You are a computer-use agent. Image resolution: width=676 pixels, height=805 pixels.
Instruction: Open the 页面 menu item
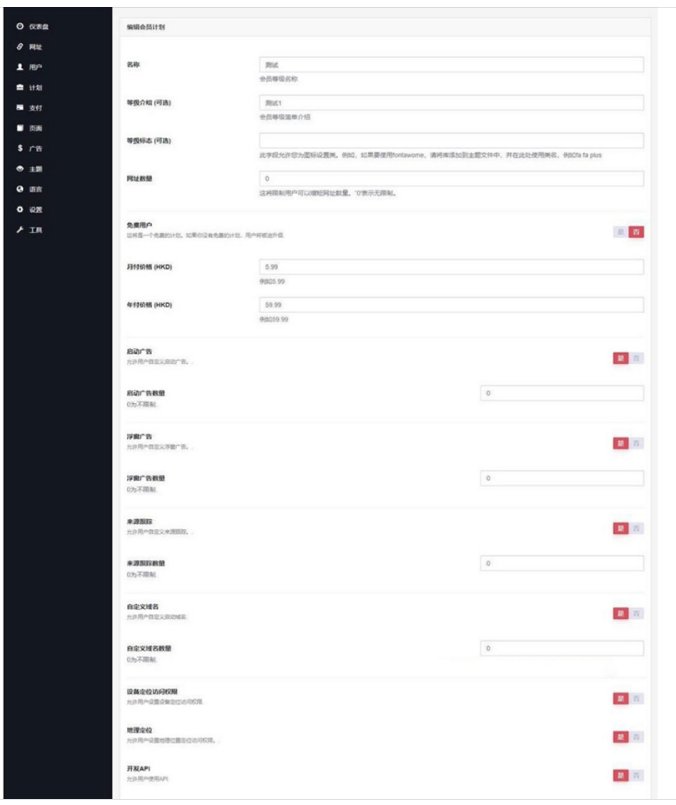tap(35, 128)
